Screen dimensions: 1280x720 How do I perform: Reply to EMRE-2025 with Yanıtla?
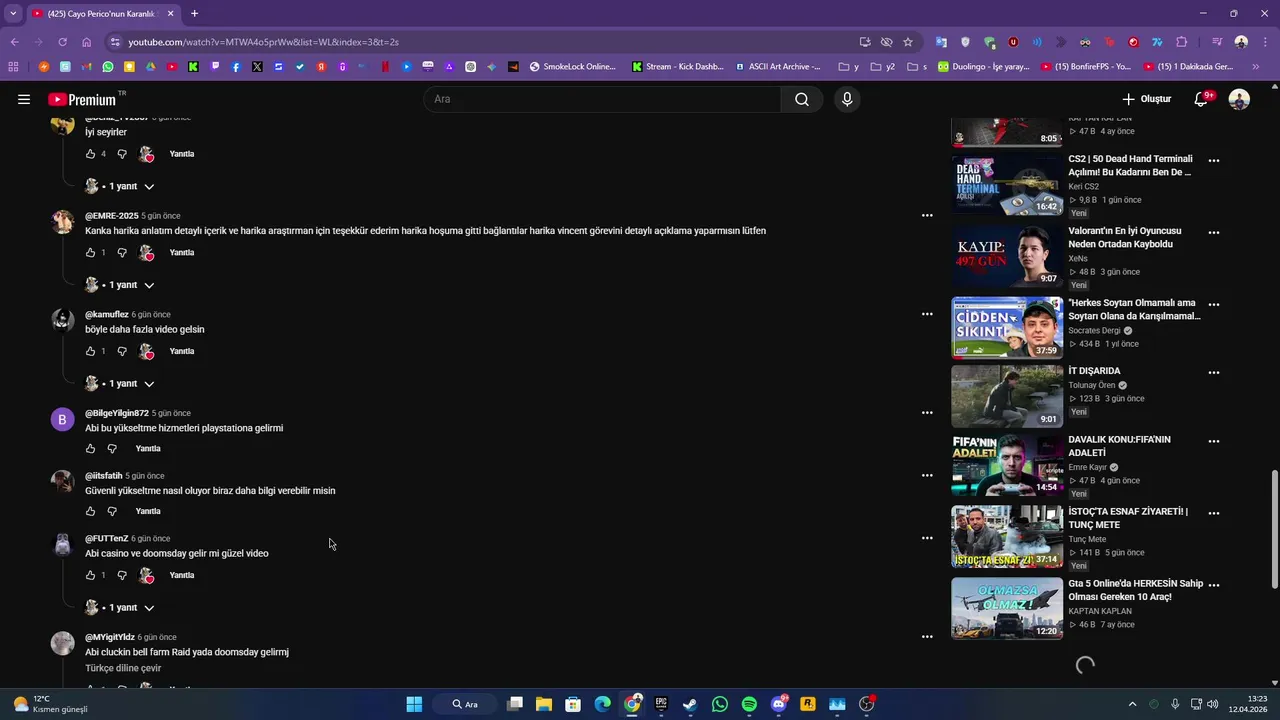click(x=182, y=253)
